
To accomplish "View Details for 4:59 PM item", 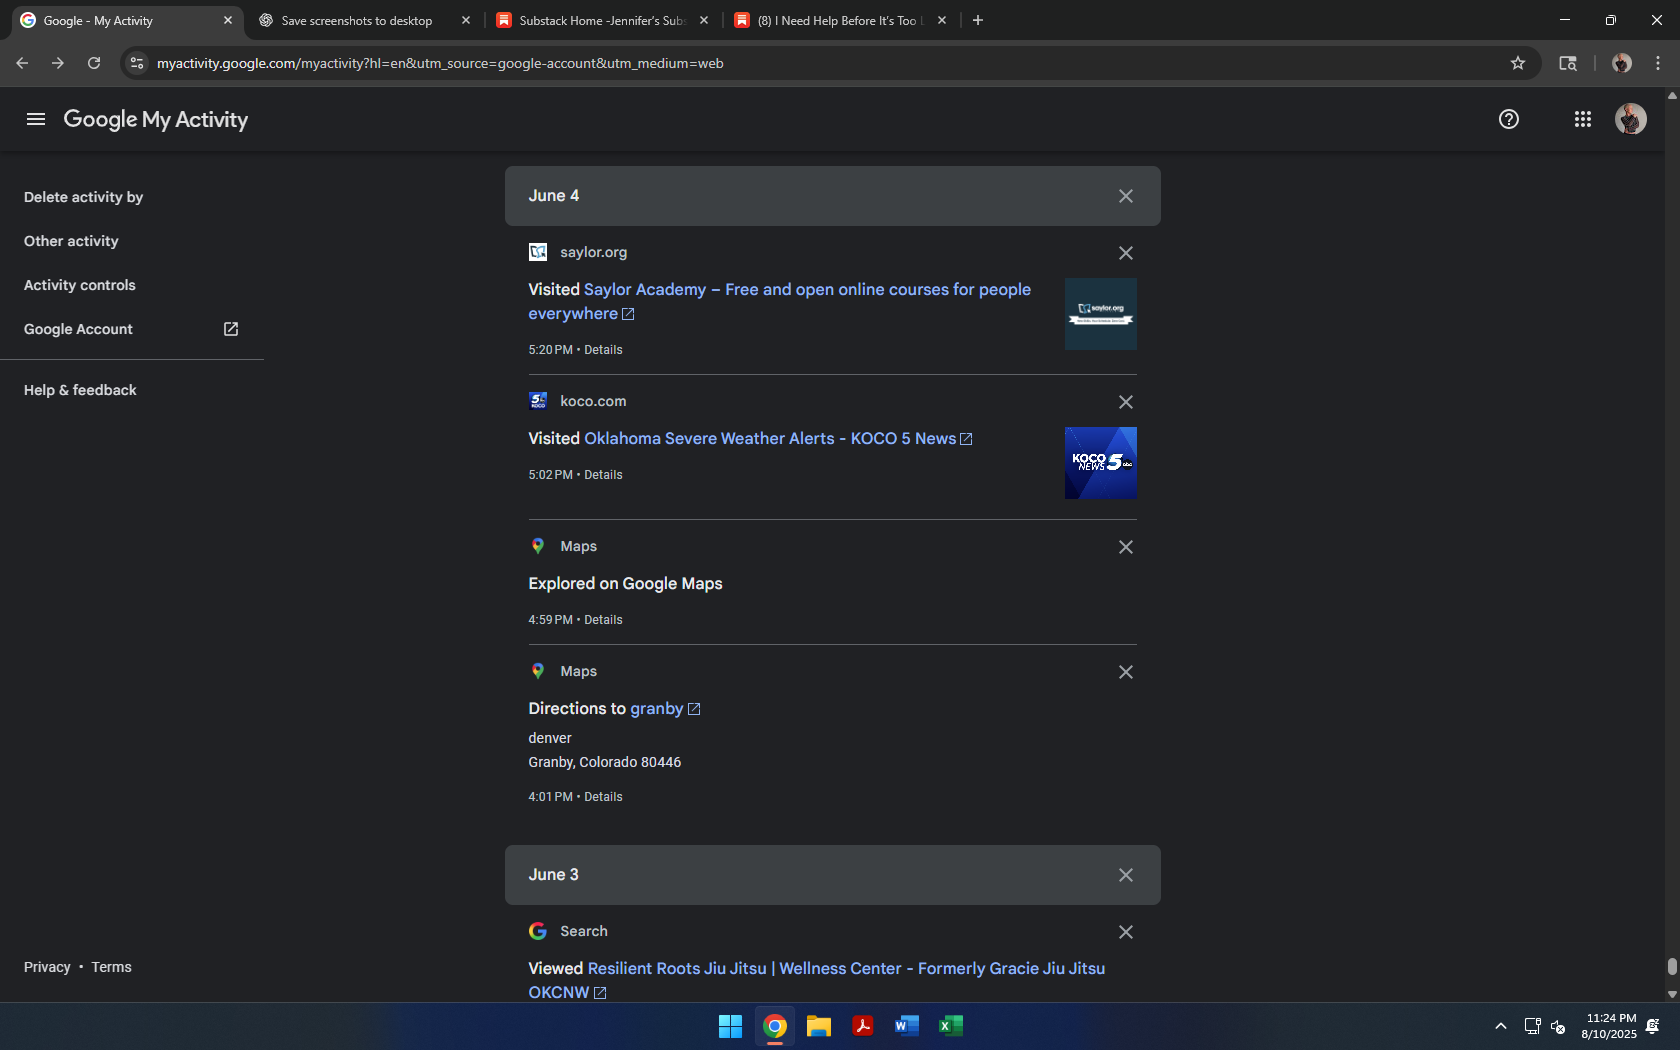I will [x=603, y=620].
